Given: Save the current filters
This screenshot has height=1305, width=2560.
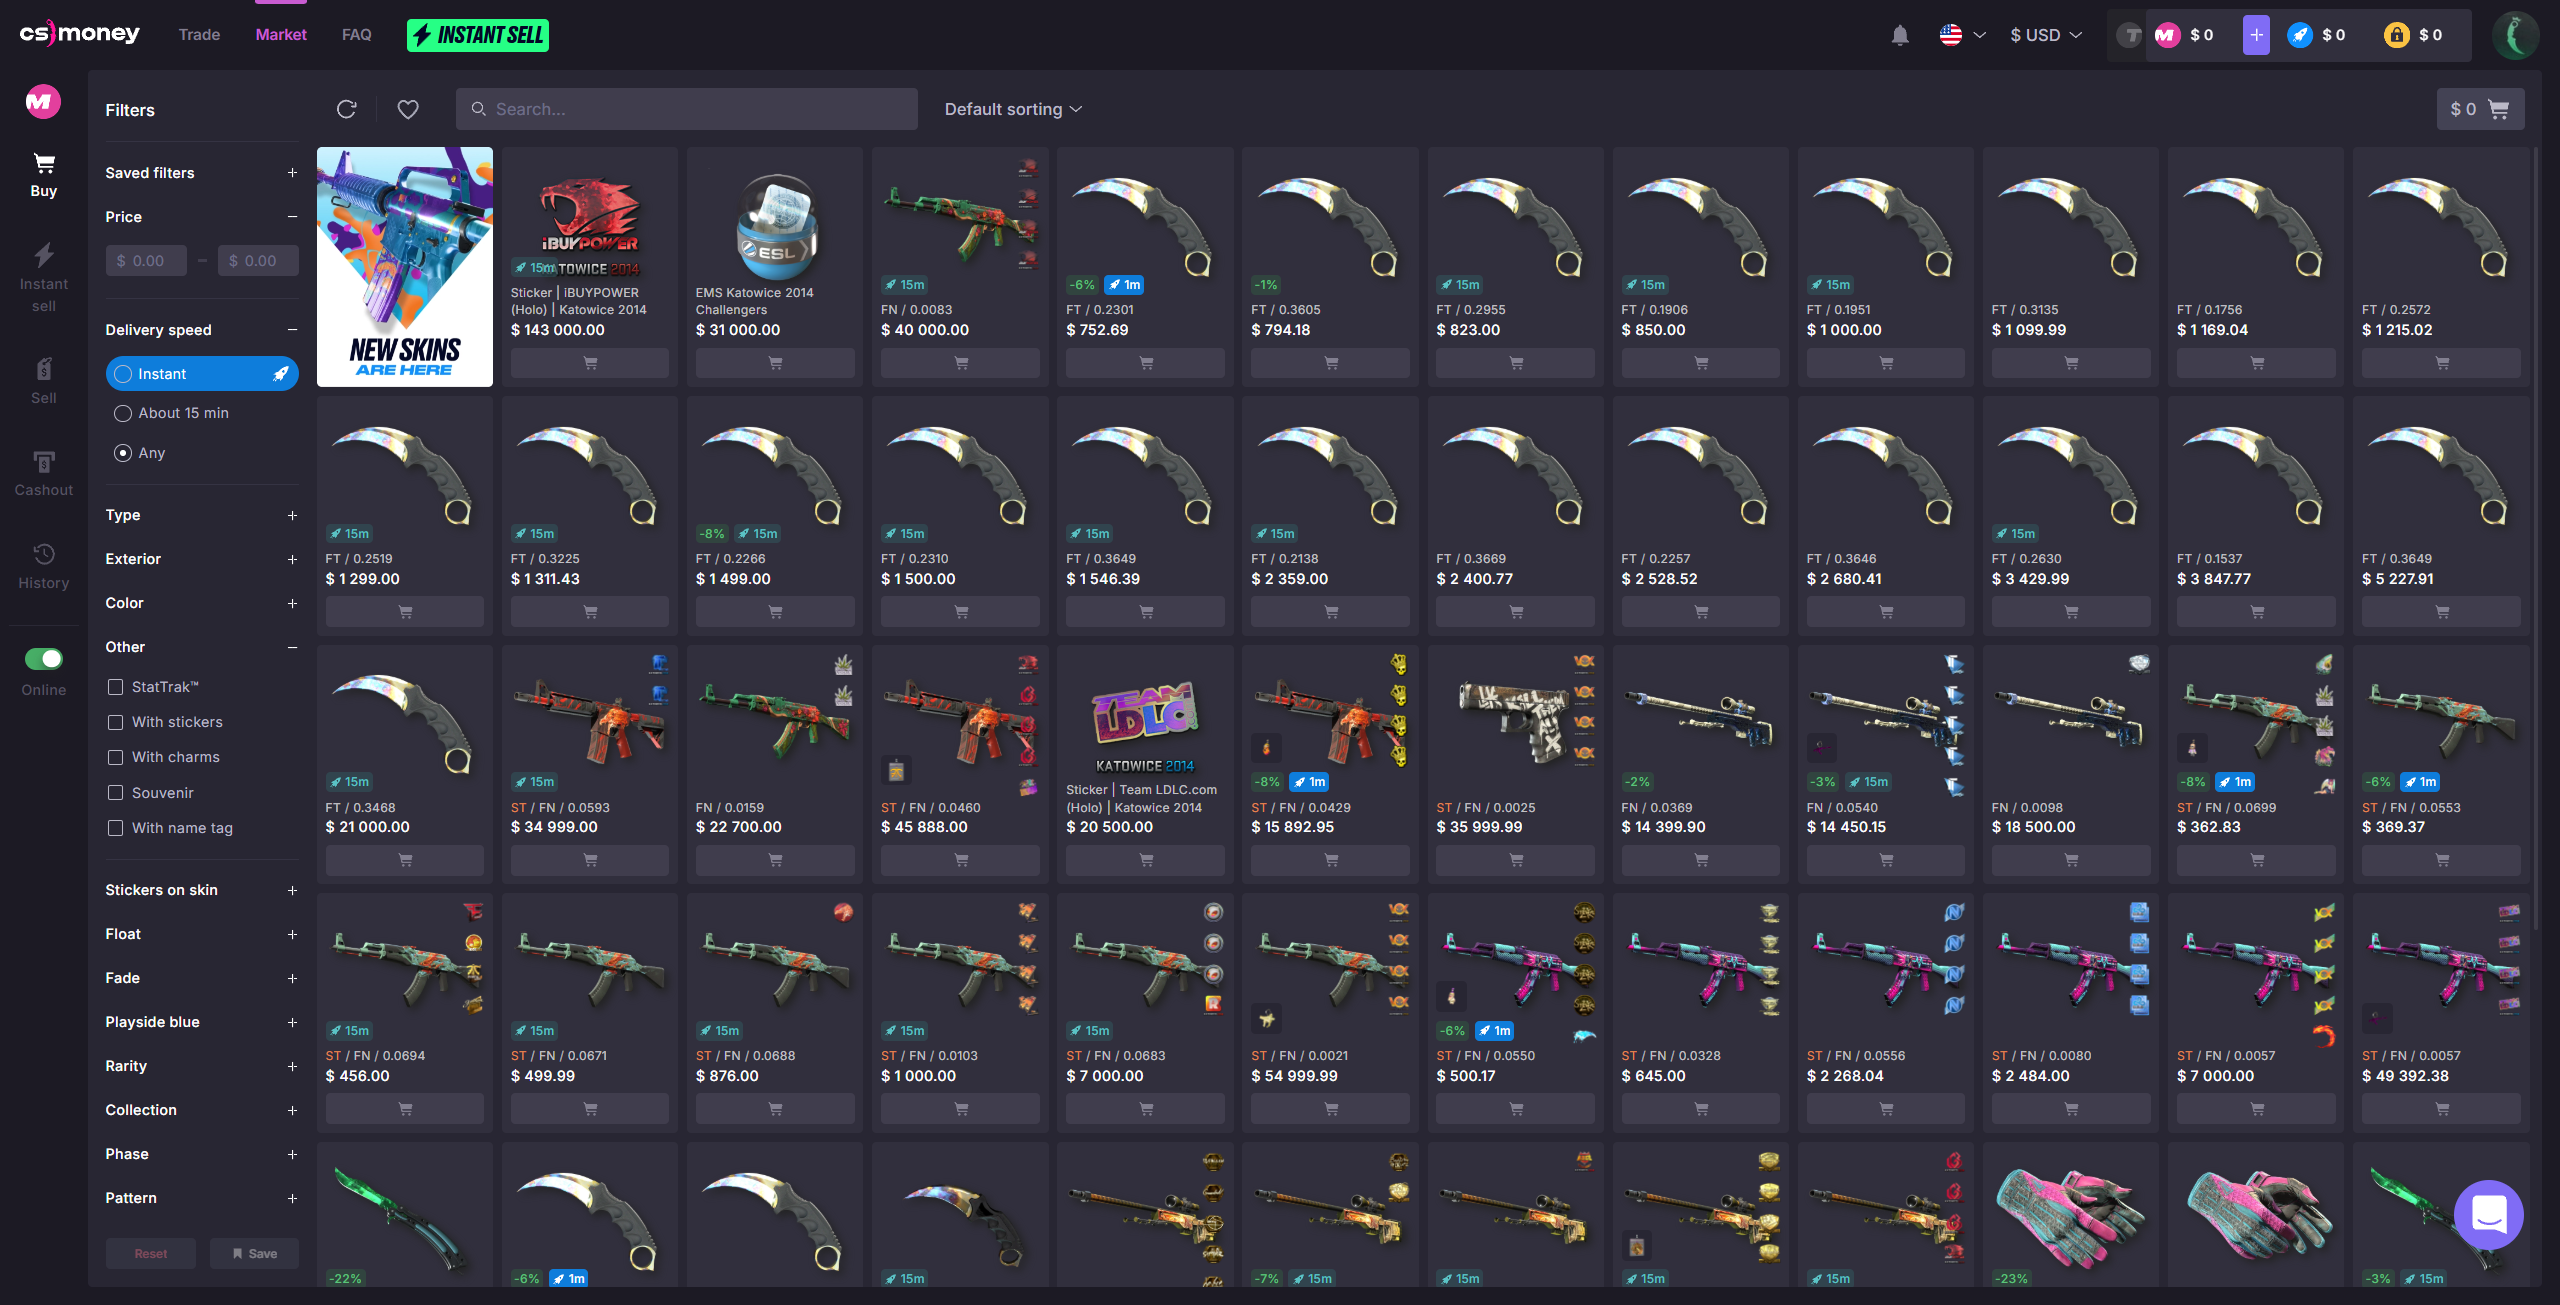Looking at the screenshot, I should pyautogui.click(x=254, y=1253).
